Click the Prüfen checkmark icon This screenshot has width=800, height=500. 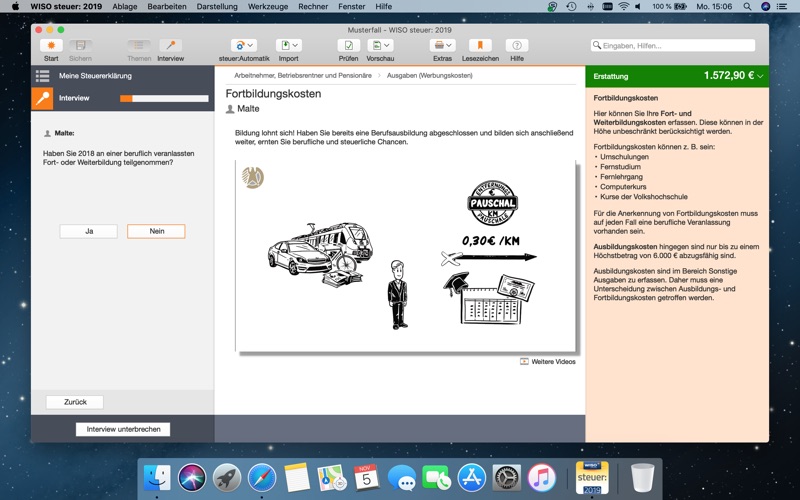pyautogui.click(x=348, y=46)
